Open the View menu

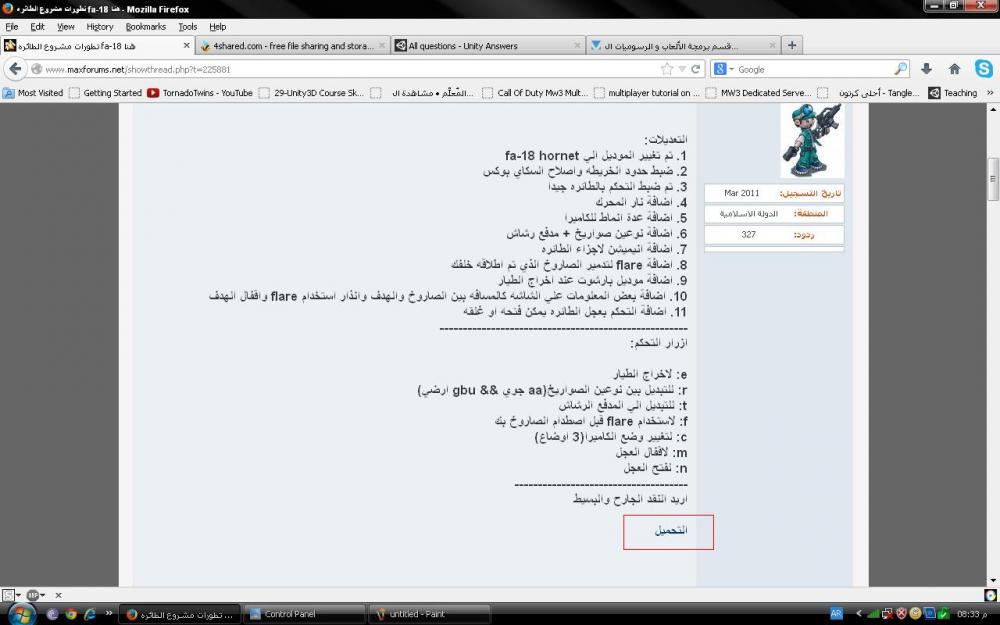66,27
